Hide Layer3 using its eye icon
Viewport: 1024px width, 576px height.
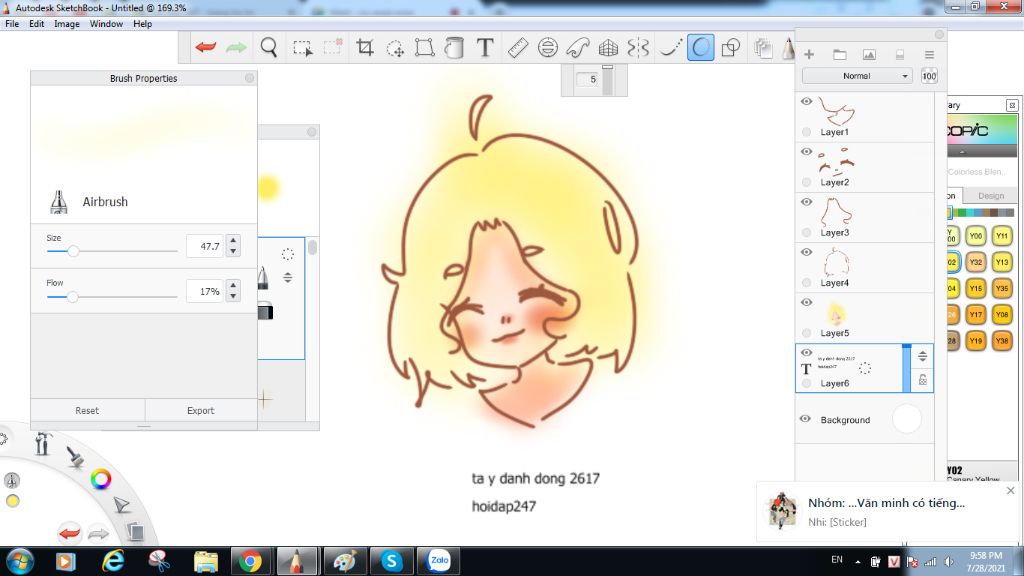tap(807, 202)
